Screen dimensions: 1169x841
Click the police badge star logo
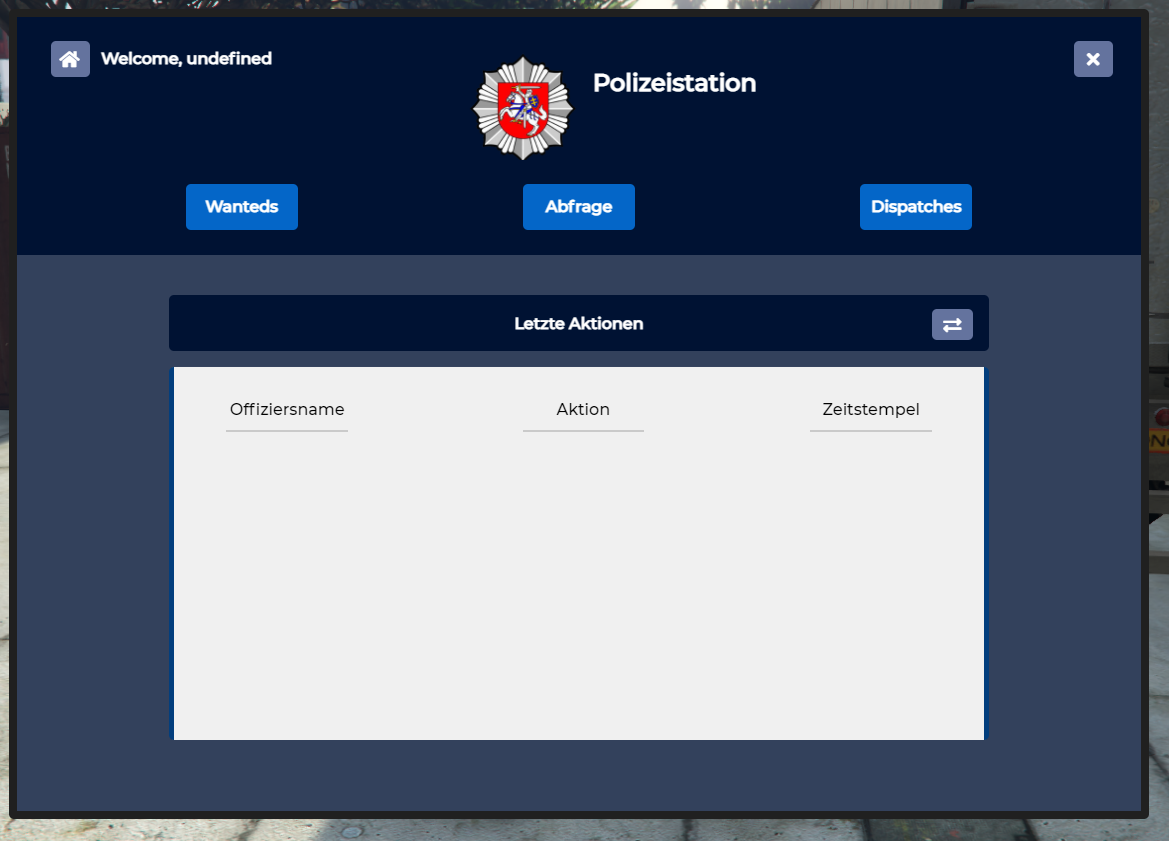(522, 108)
